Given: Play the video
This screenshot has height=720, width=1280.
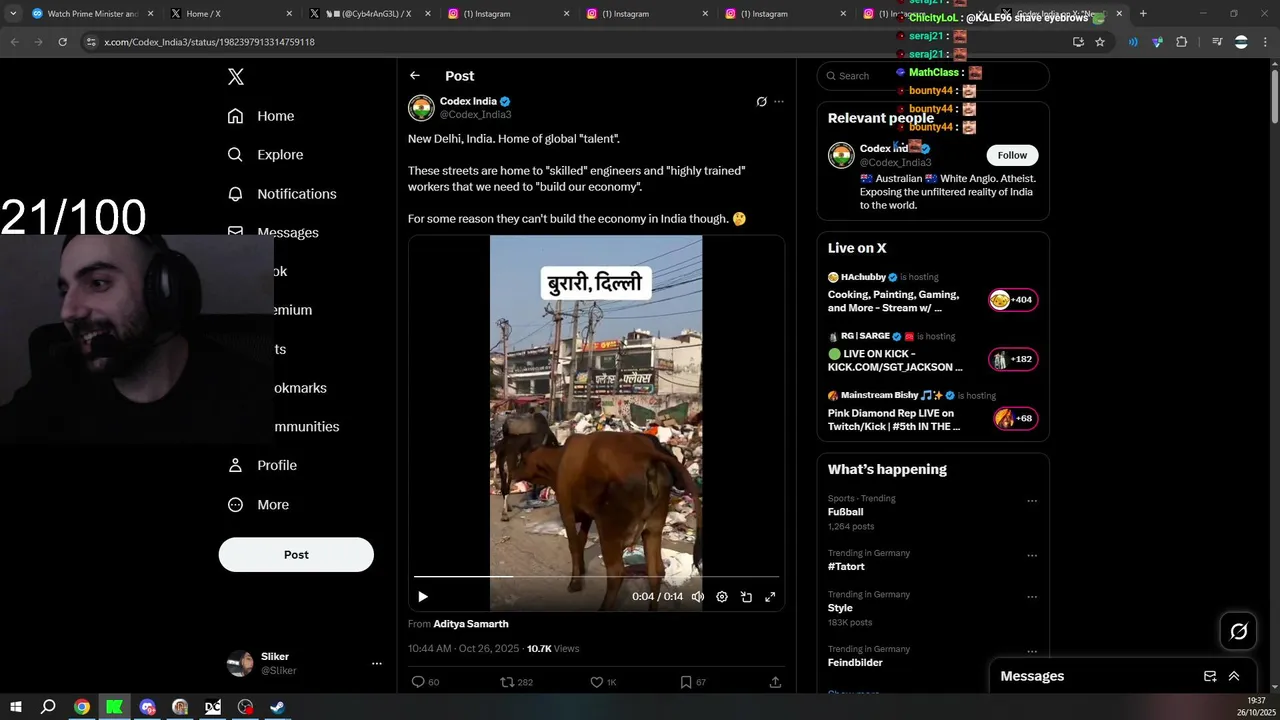Looking at the screenshot, I should tap(423, 597).
